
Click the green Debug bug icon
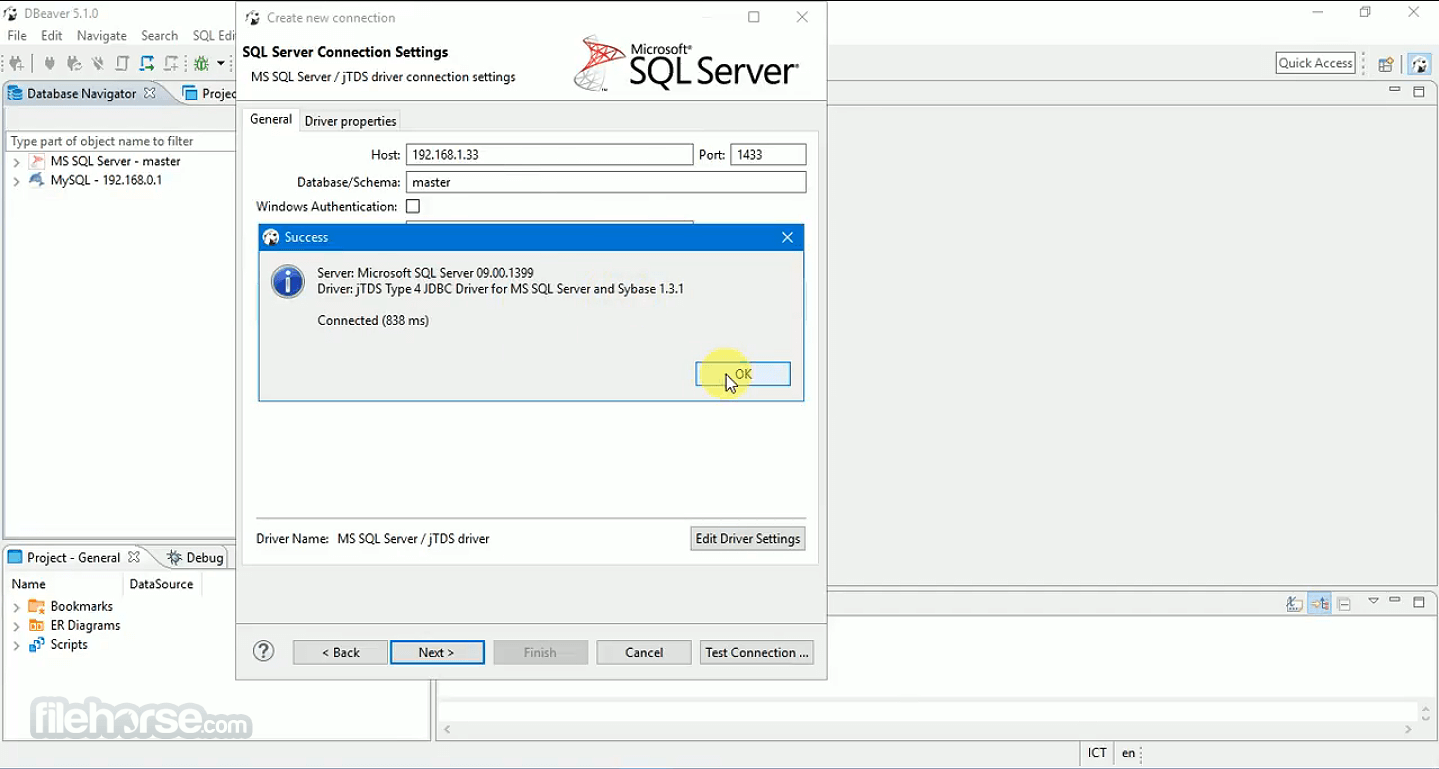click(202, 63)
